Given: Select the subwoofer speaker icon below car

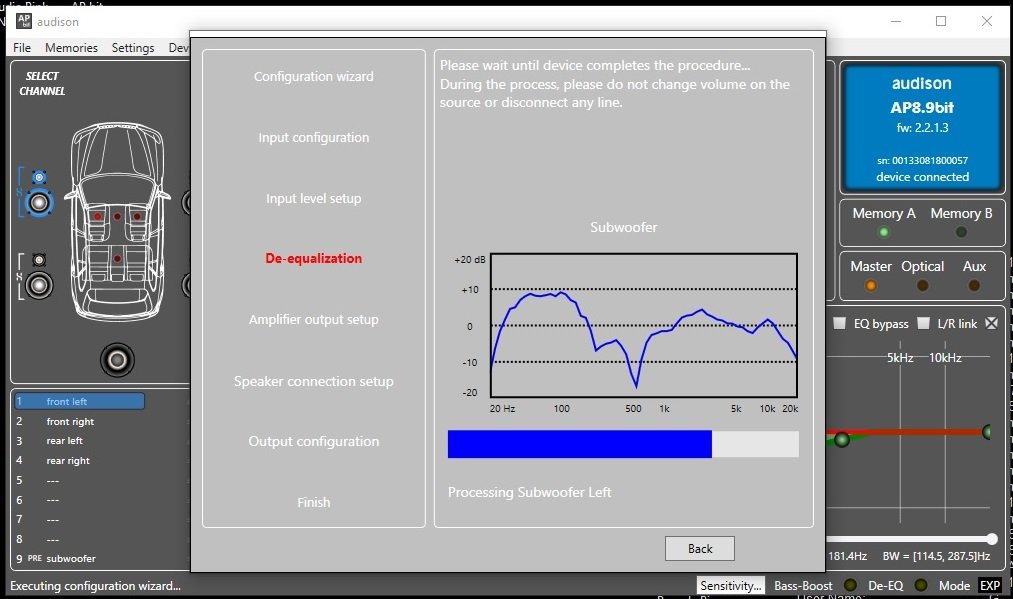Looking at the screenshot, I should tap(117, 360).
